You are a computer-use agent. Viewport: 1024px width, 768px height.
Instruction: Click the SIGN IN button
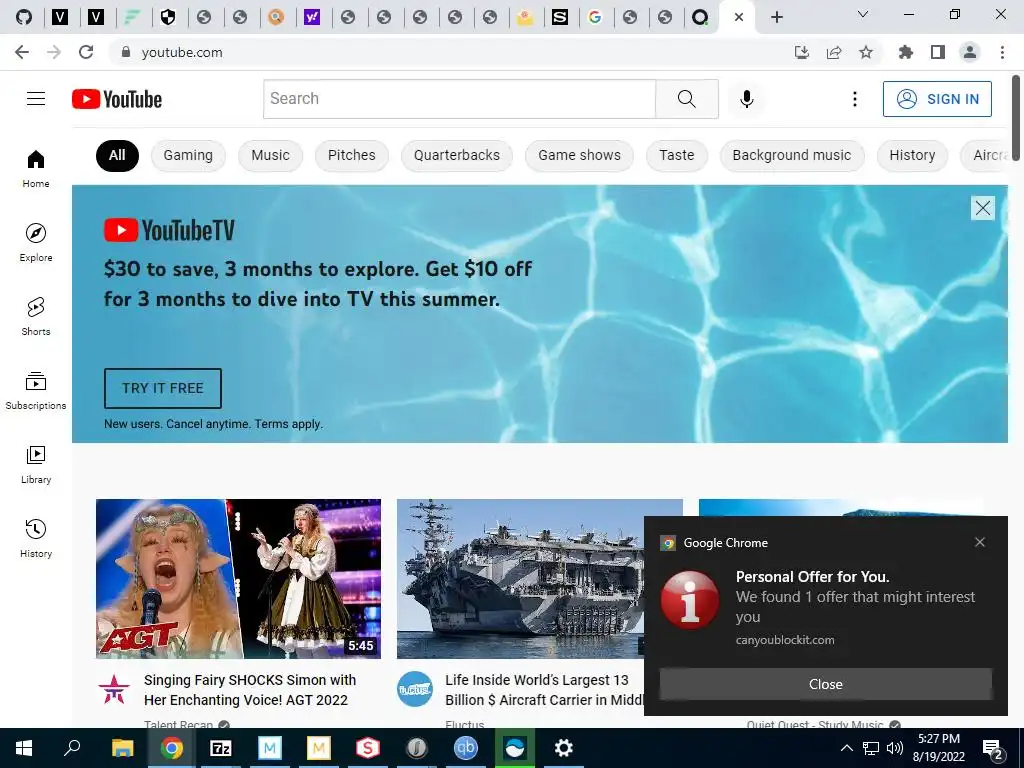click(x=937, y=99)
